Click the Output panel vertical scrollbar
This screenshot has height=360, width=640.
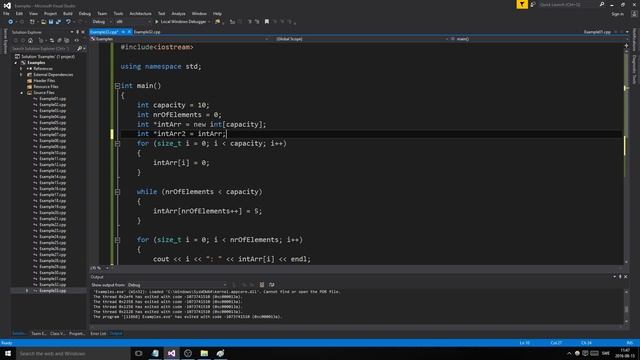tap(626, 307)
